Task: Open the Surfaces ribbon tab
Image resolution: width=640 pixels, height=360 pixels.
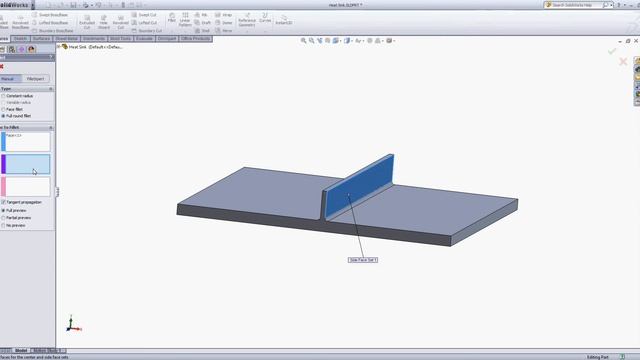Action: [x=41, y=38]
